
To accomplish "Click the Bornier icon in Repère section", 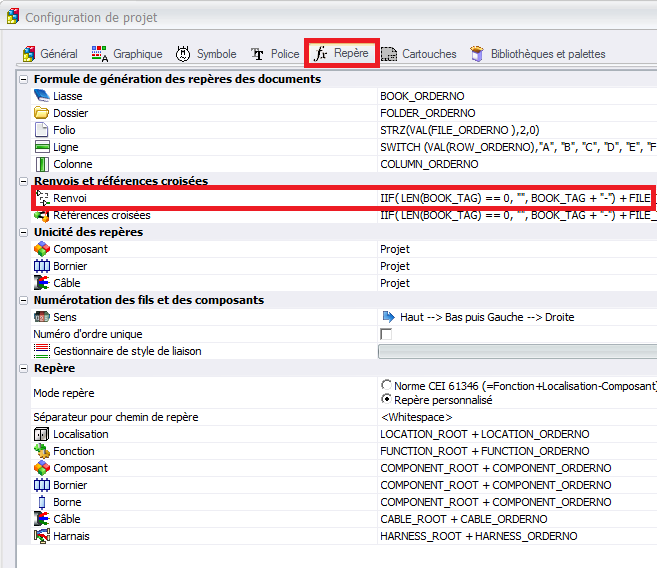I will click(x=41, y=485).
